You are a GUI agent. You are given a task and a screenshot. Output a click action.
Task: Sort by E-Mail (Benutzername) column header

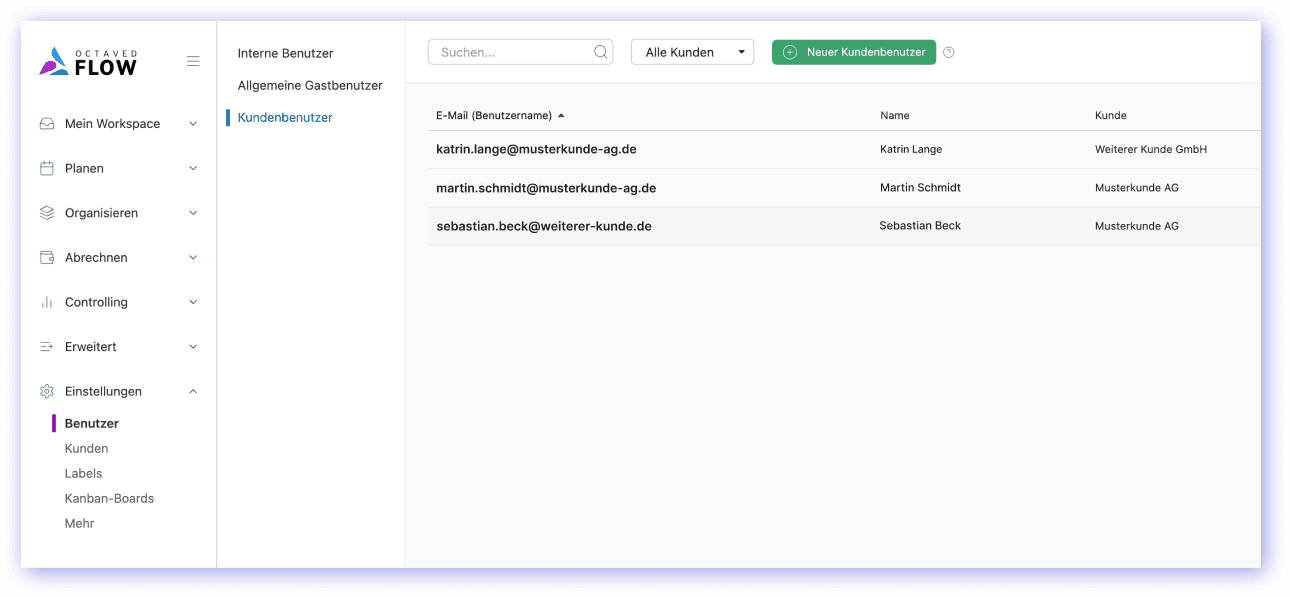coord(494,115)
